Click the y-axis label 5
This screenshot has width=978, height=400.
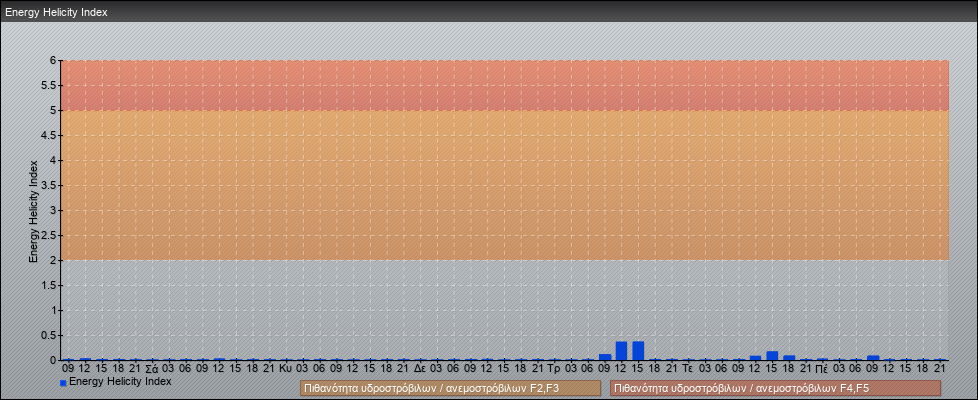tap(54, 110)
